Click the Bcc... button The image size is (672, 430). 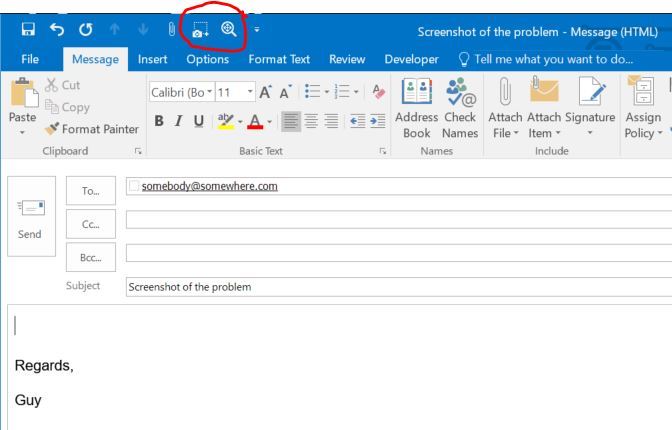coord(91,257)
